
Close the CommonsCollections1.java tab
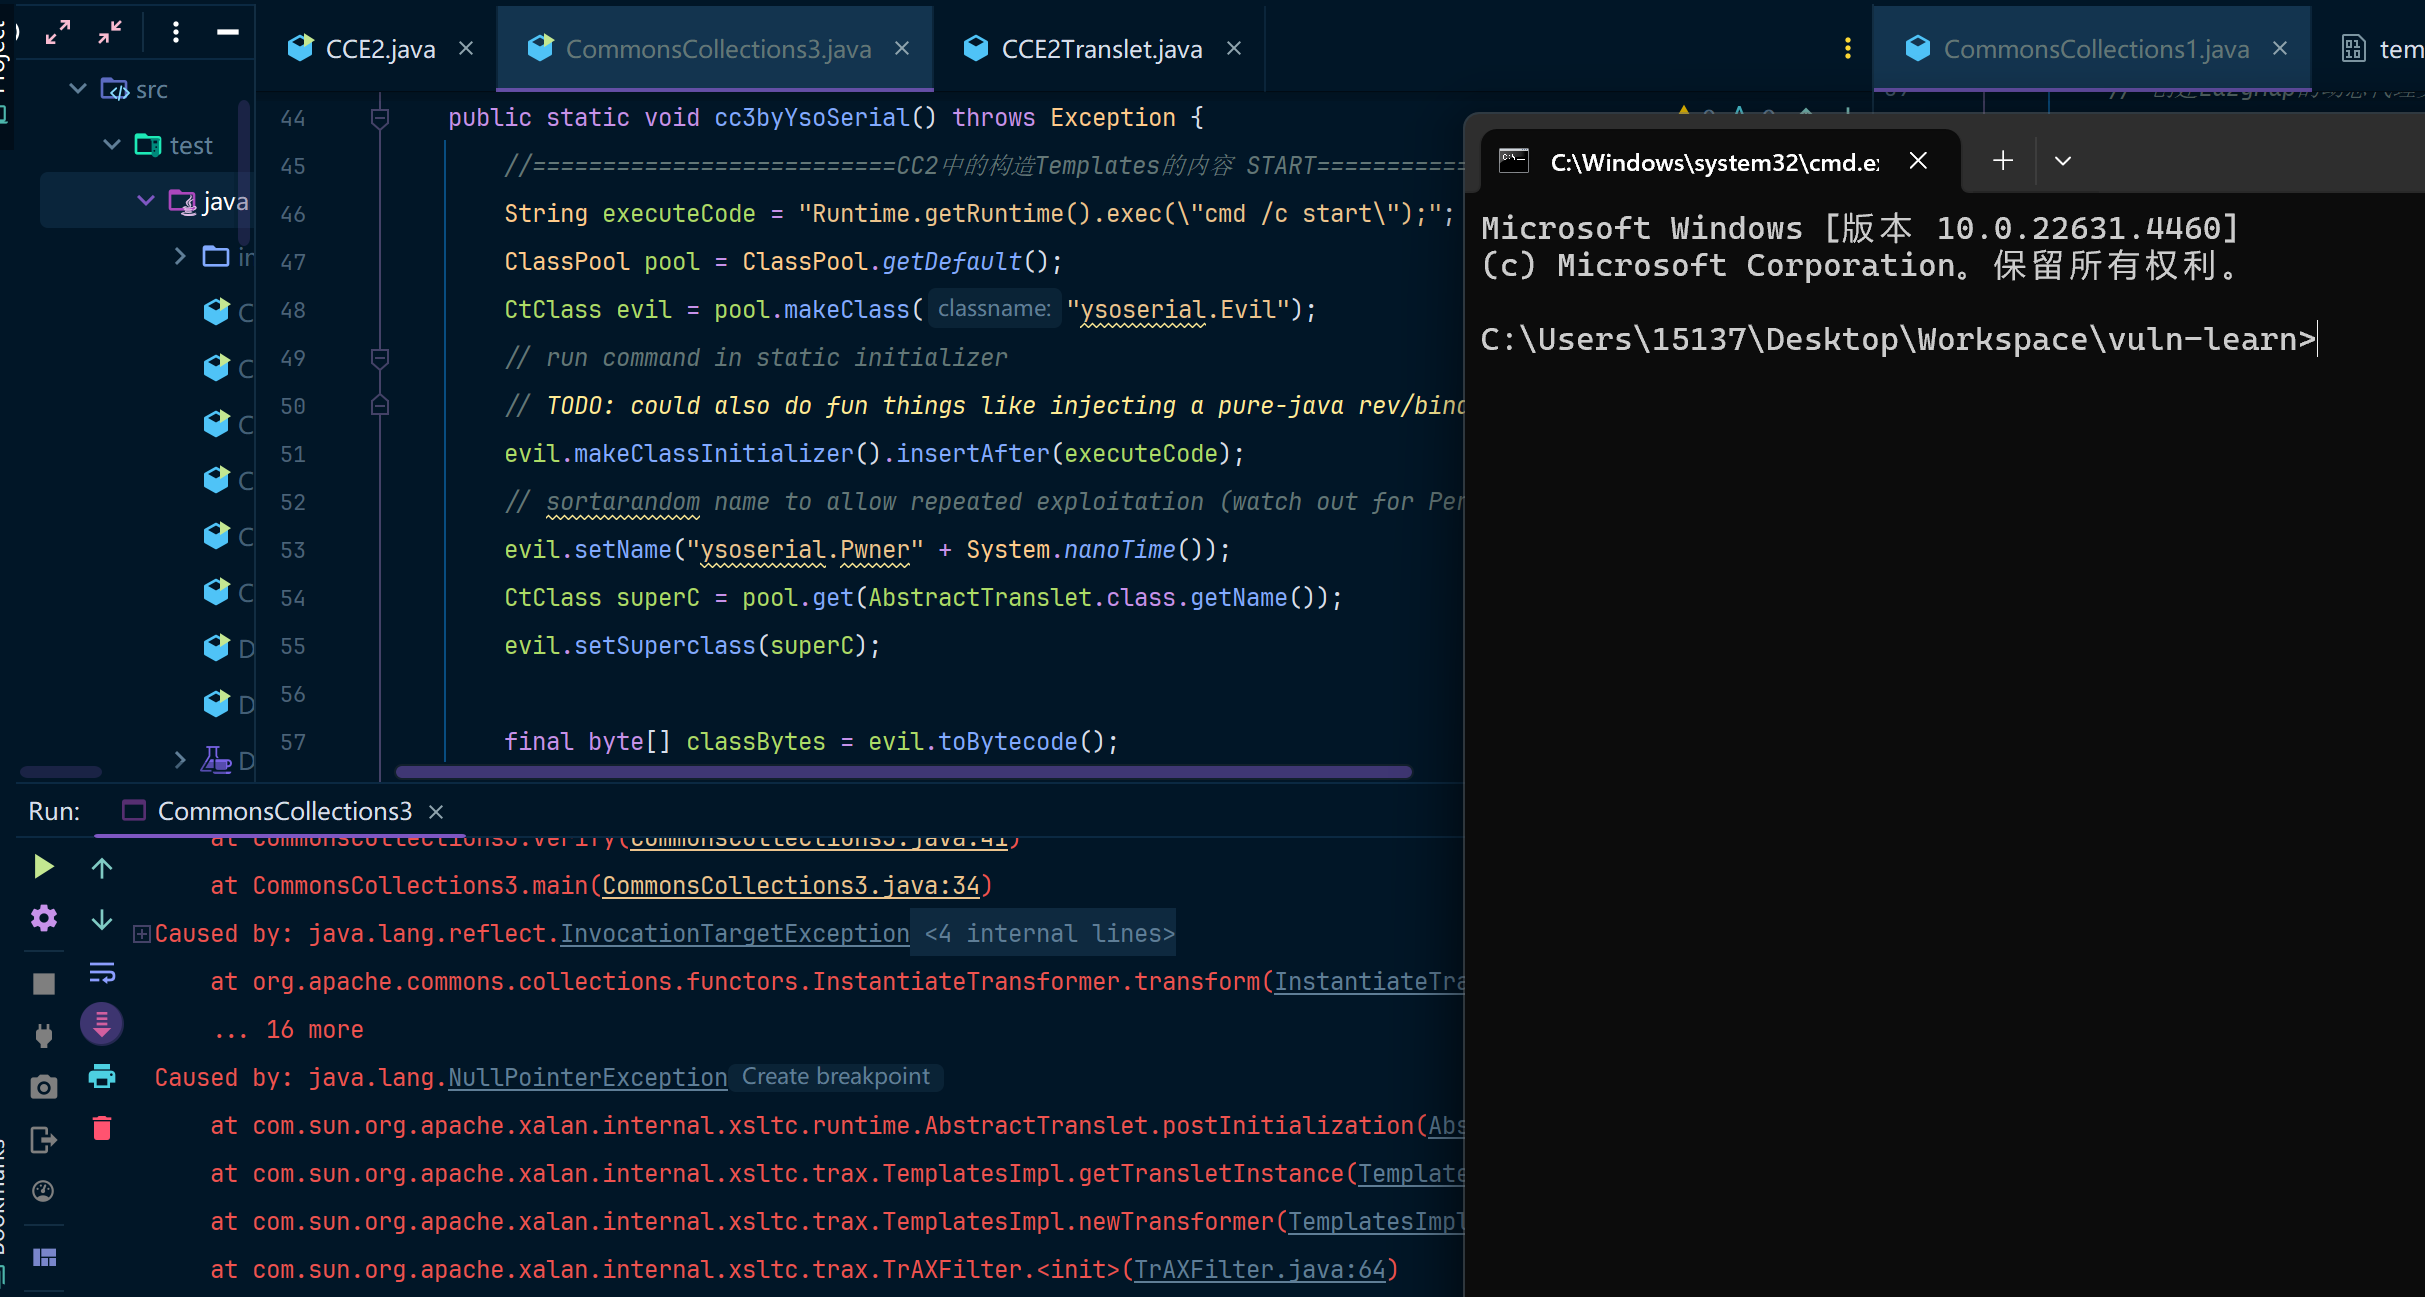[x=2280, y=48]
